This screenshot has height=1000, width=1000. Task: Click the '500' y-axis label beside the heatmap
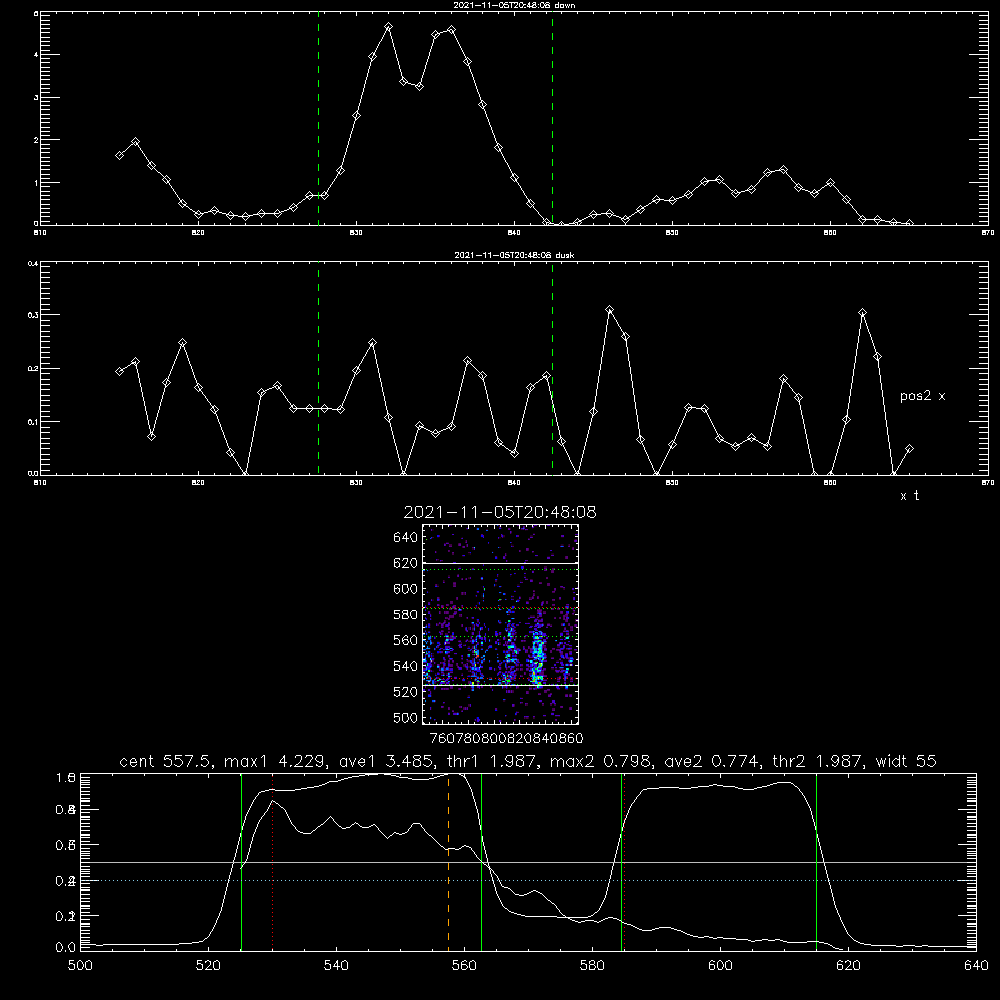click(406, 718)
